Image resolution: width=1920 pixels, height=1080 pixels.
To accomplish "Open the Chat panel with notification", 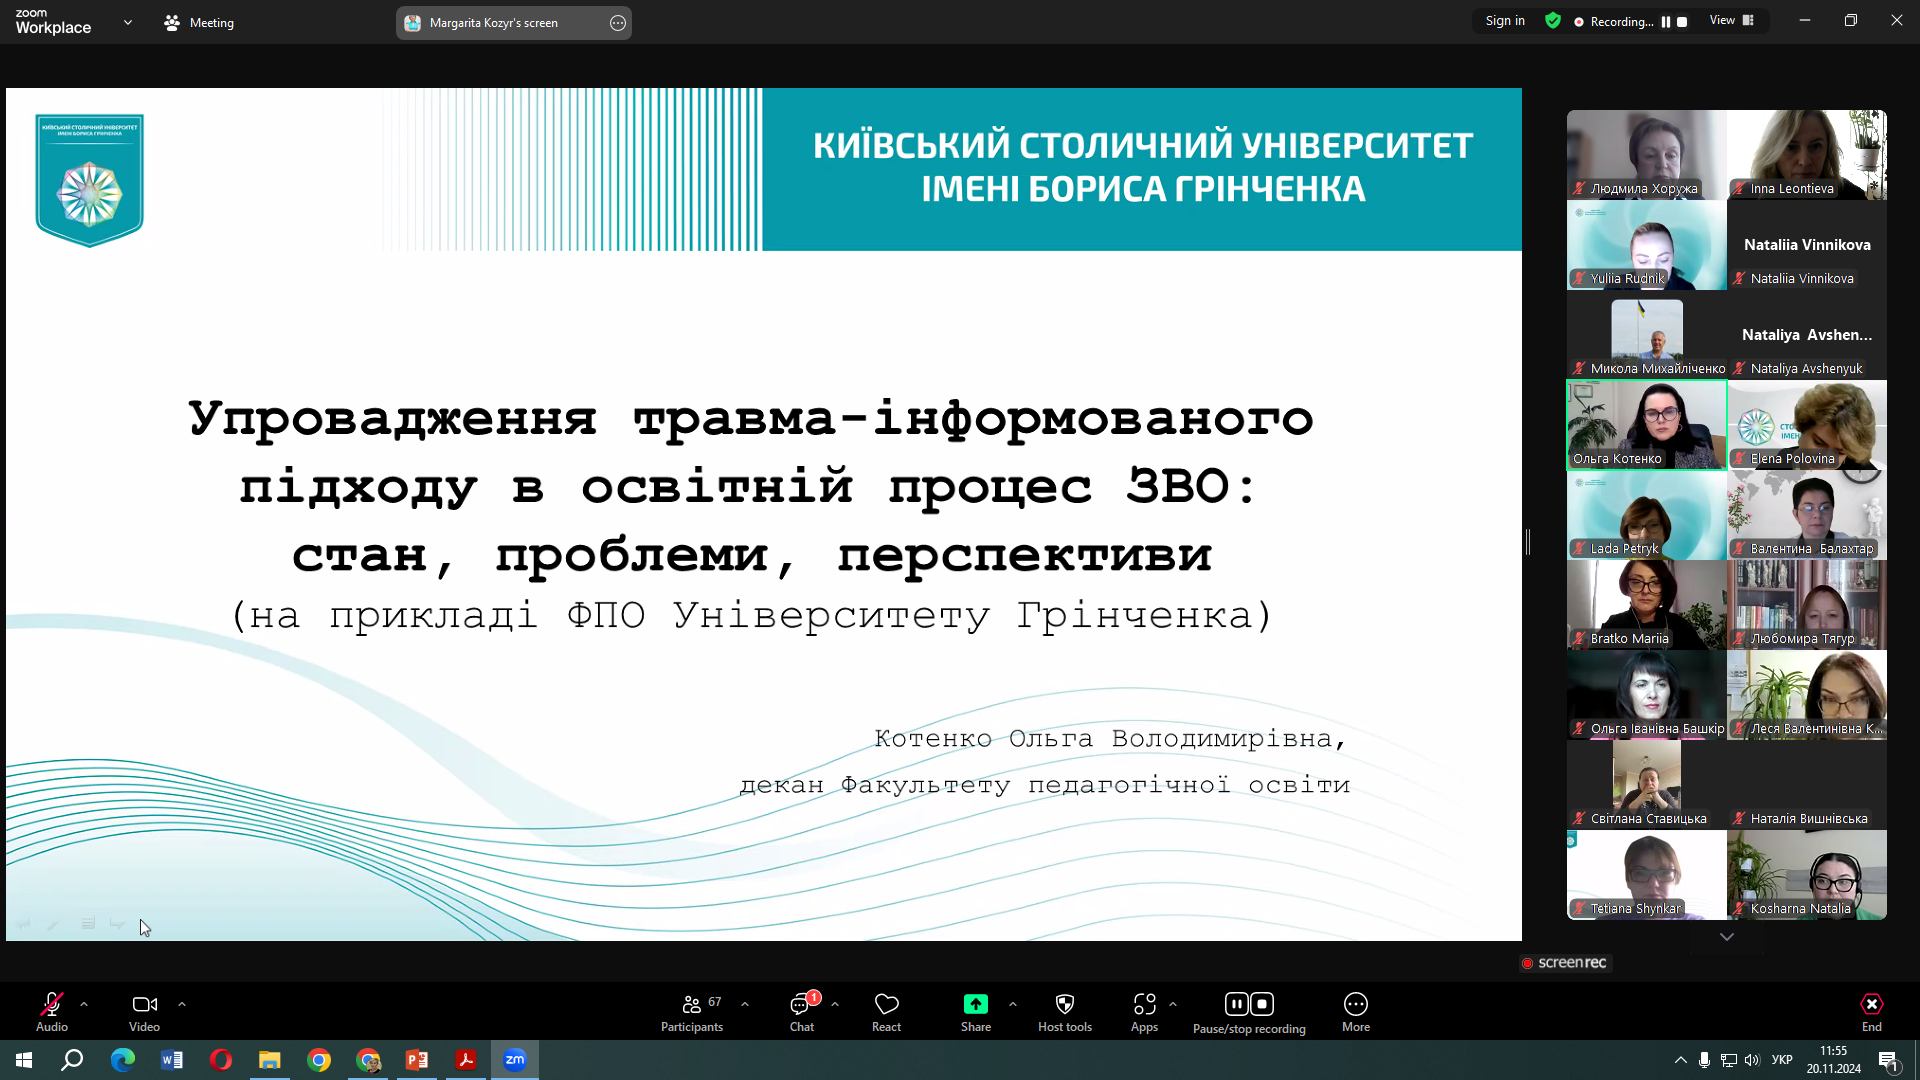I will [x=801, y=1005].
